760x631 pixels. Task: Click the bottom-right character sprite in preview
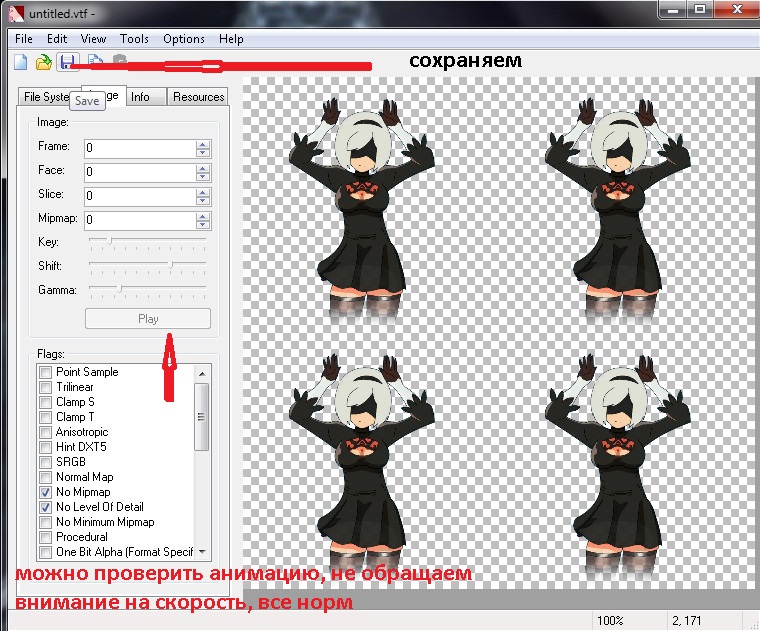618,465
